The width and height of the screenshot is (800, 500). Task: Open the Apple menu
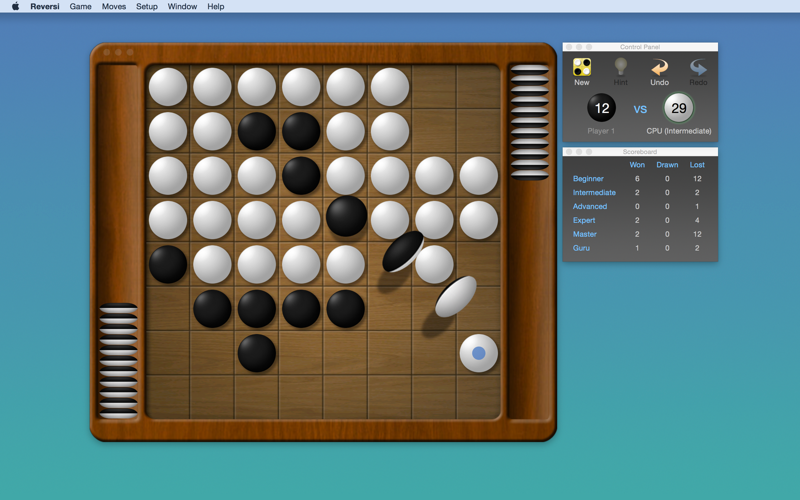15,6
